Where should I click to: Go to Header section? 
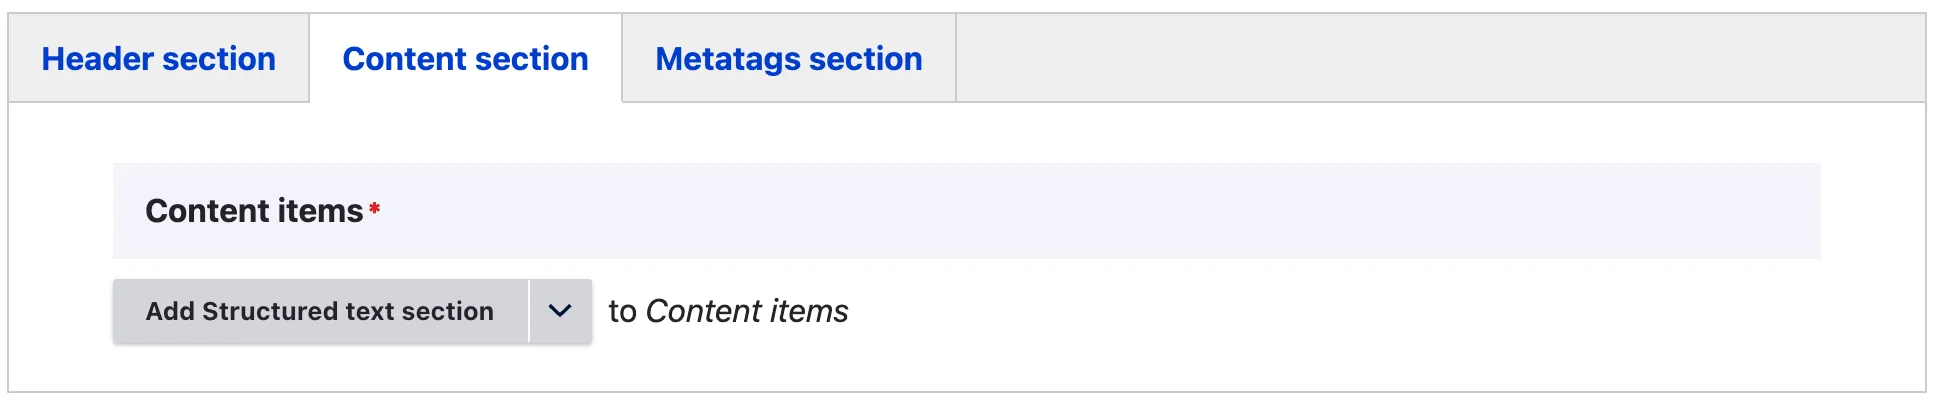pos(158,59)
